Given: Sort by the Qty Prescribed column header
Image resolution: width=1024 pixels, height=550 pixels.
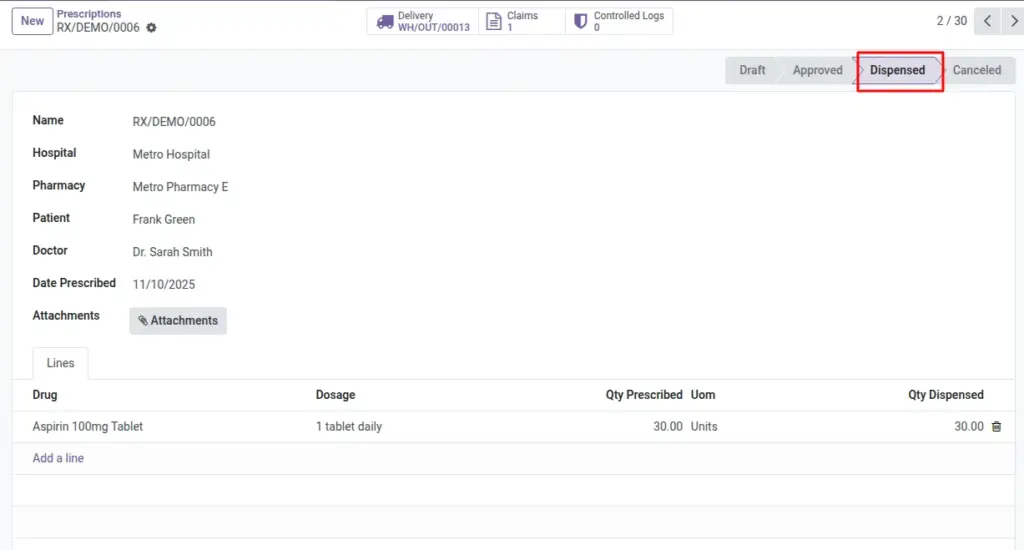Looking at the screenshot, I should [x=644, y=395].
